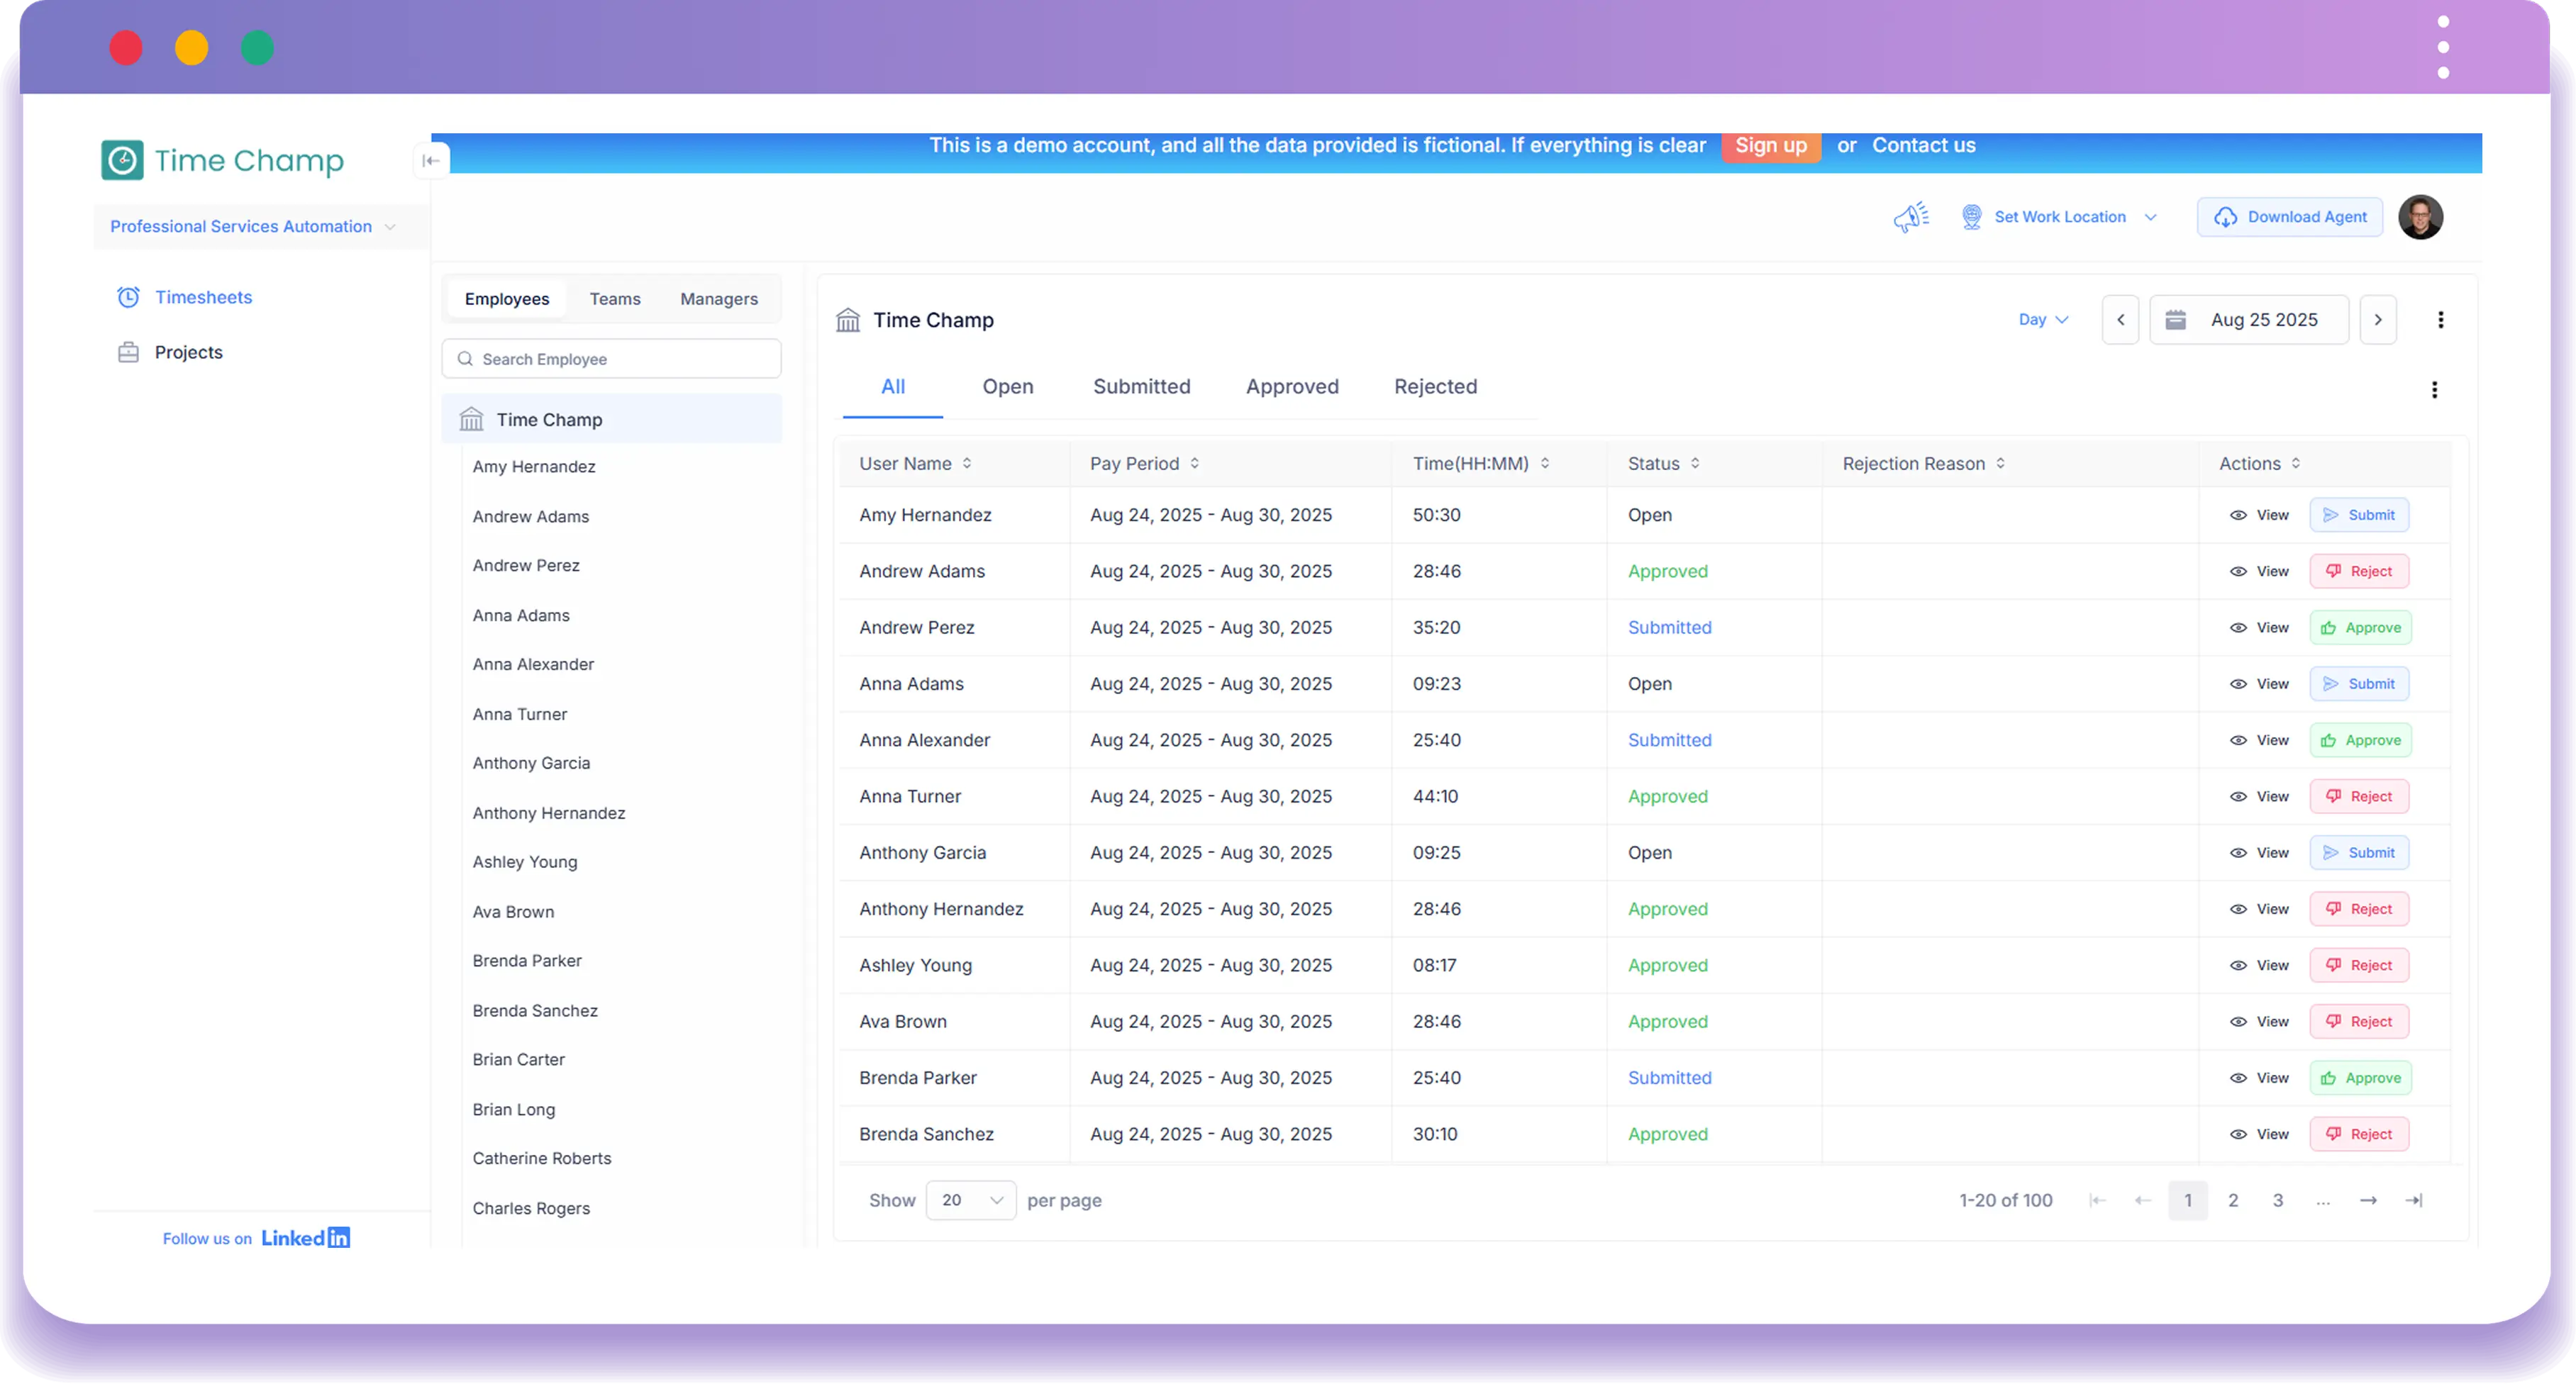Open the Projects section in sidebar
Image resolution: width=2576 pixels, height=1384 pixels.
188,352
